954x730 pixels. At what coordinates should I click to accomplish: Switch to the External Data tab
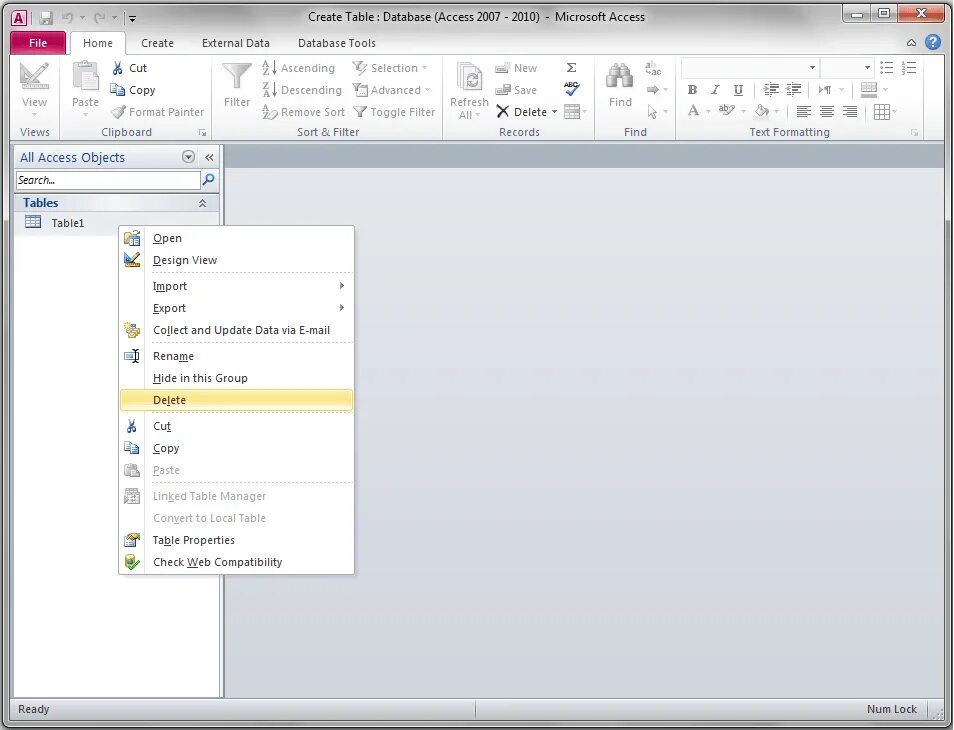pos(235,43)
